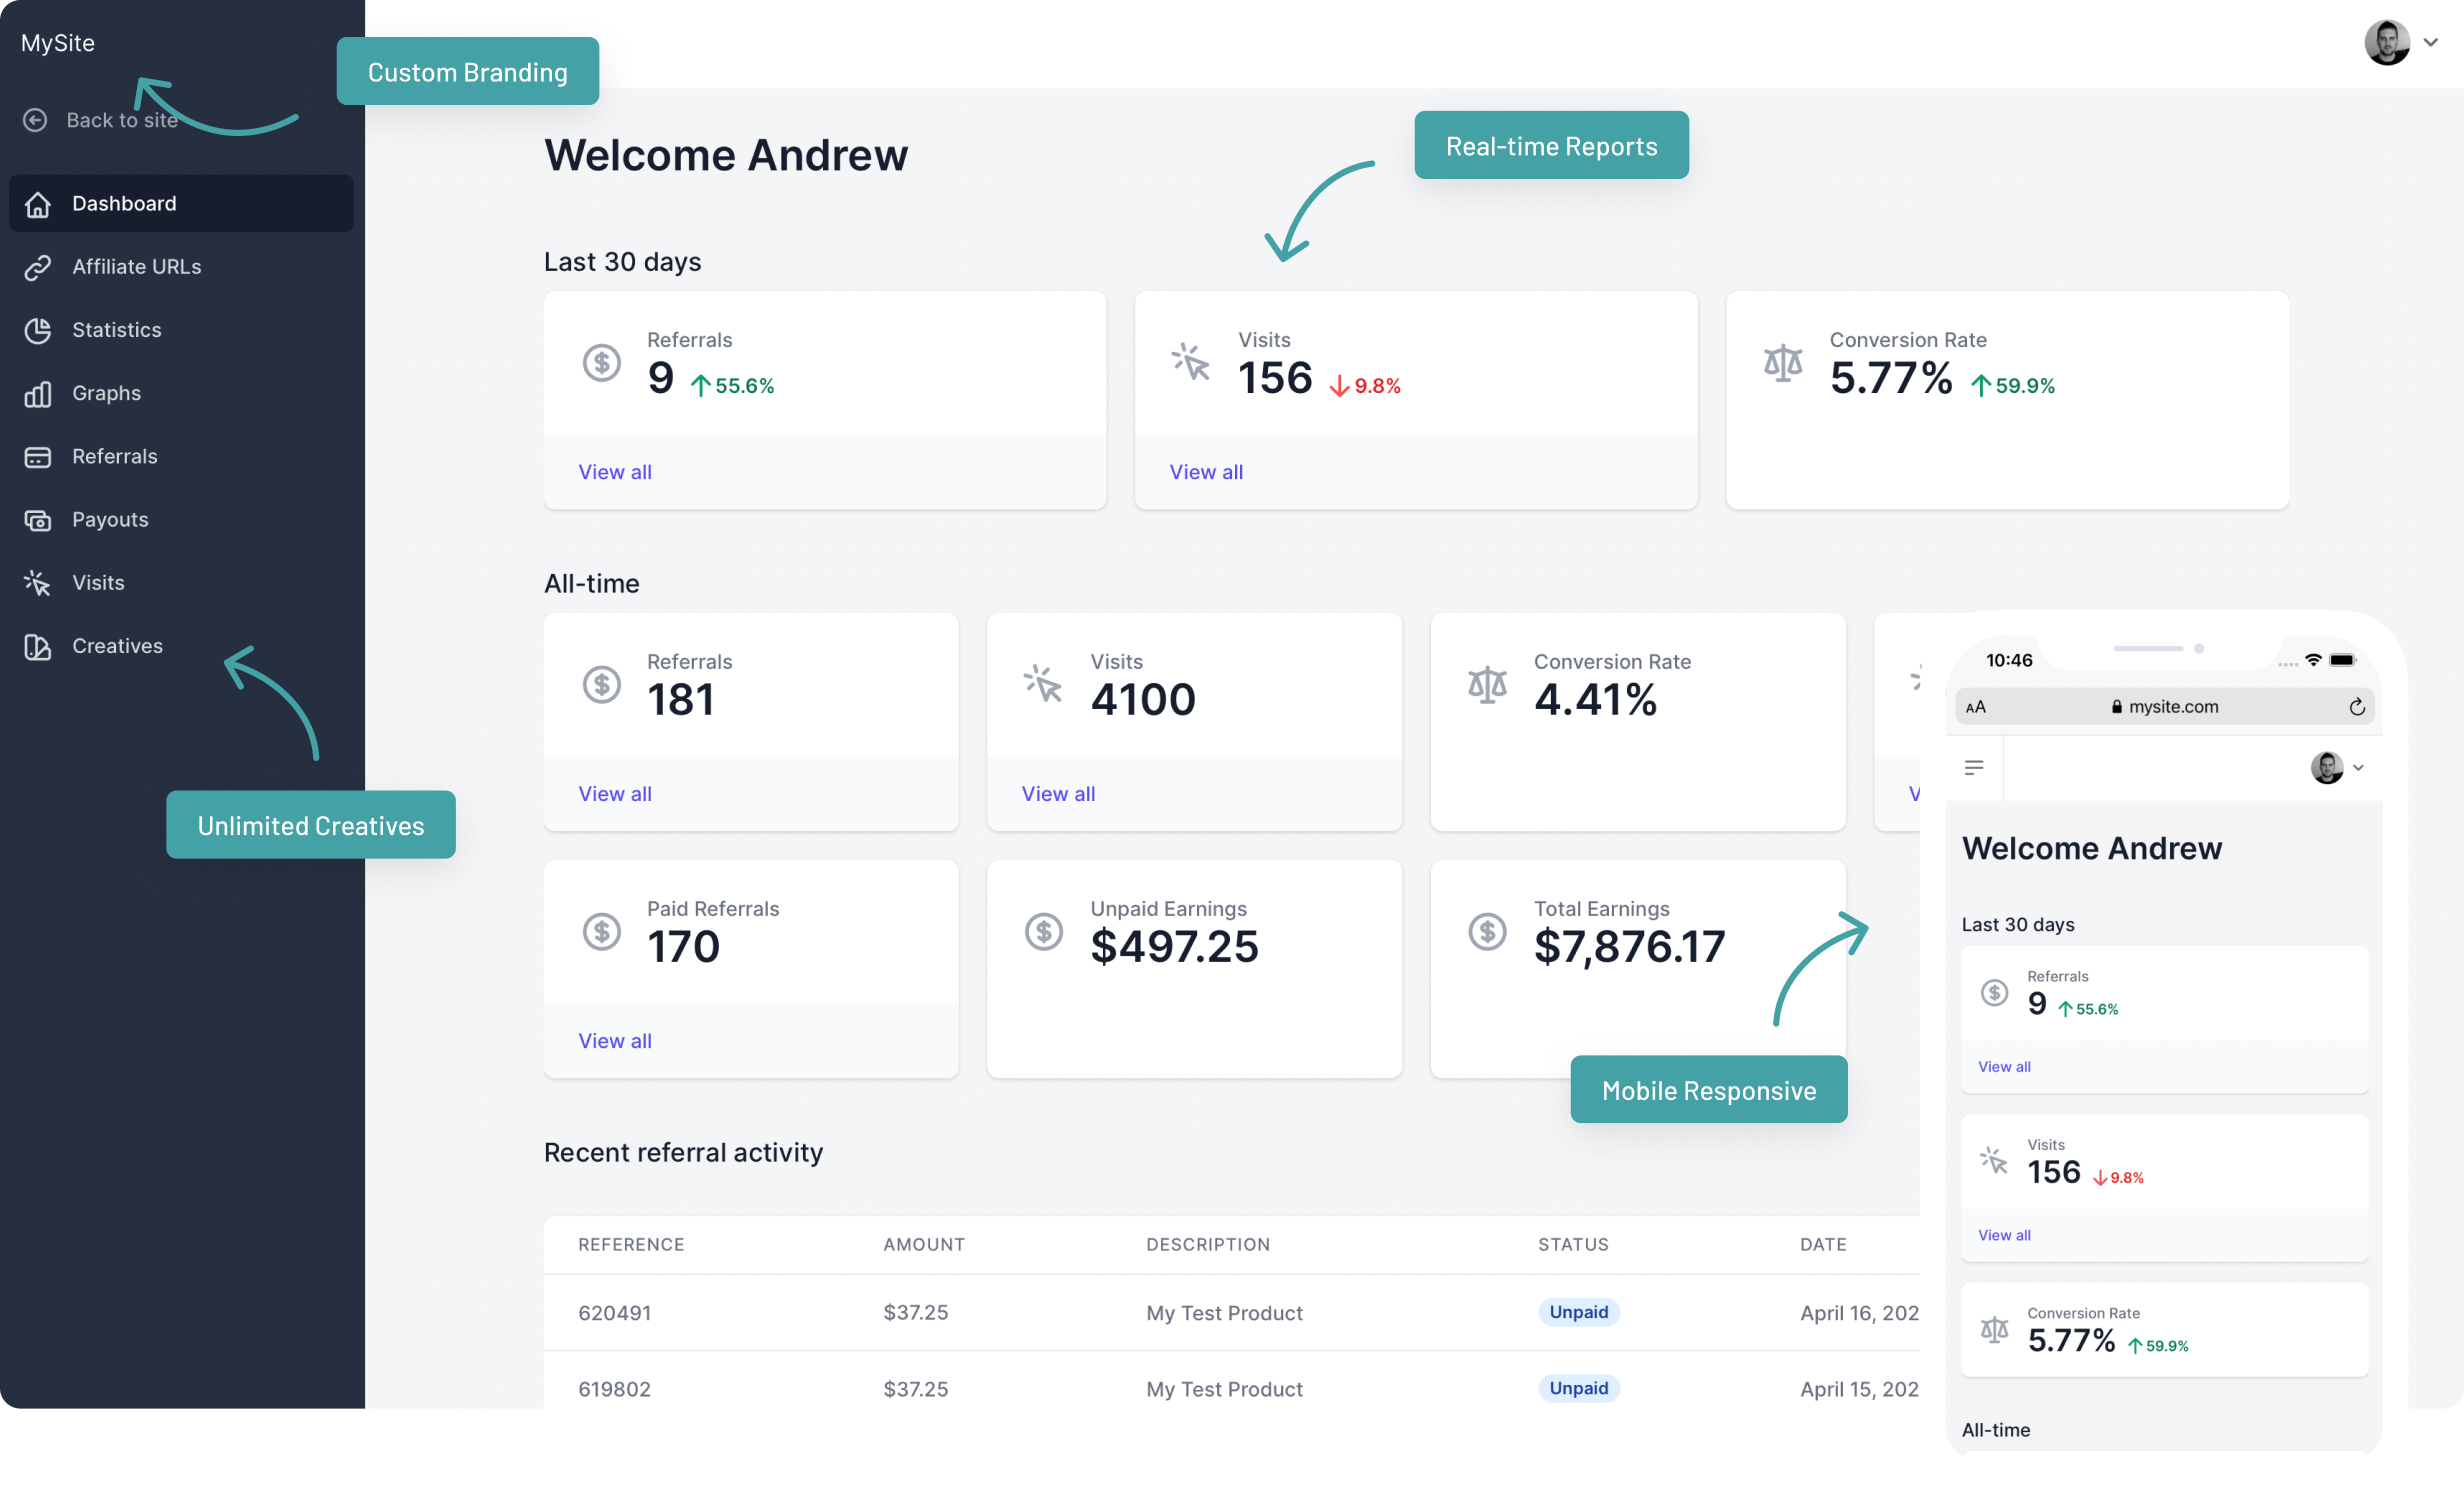Click View all under the Referrals card
Screen dimensions: 2464x1487
(615, 471)
